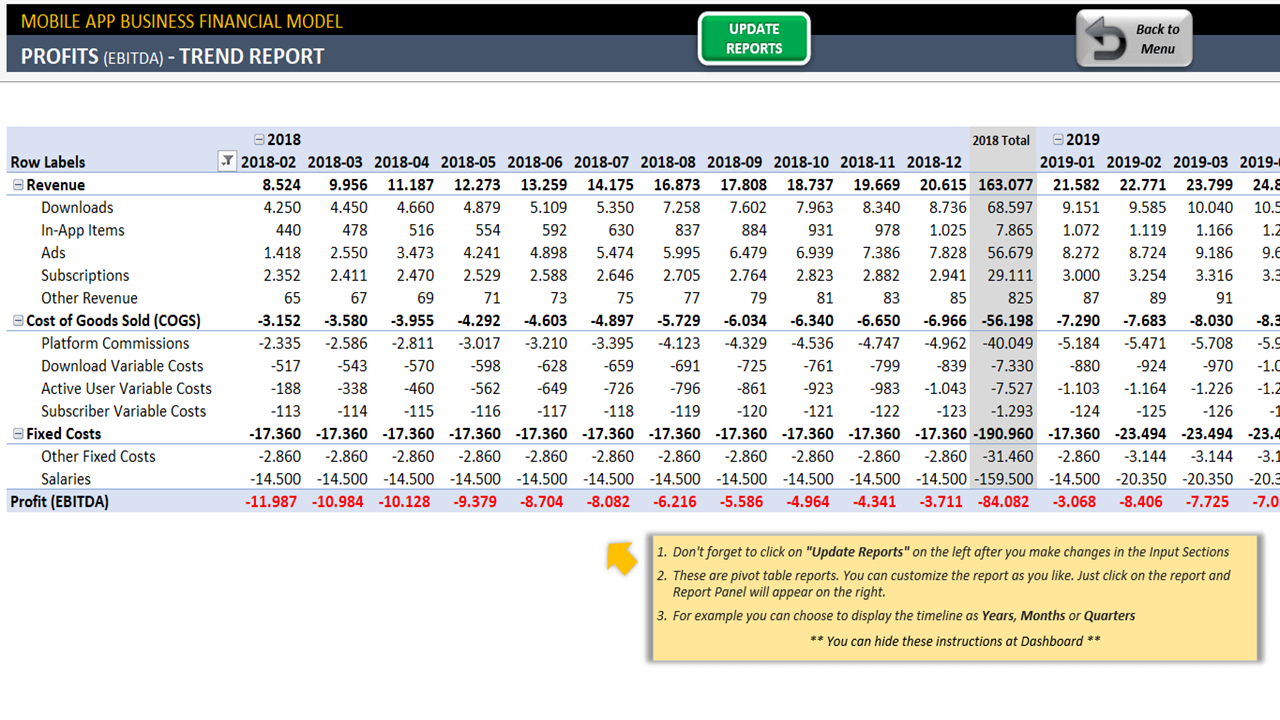Select the 2018-12 profit value -3.711
The height and width of the screenshot is (720, 1280).
[941, 502]
